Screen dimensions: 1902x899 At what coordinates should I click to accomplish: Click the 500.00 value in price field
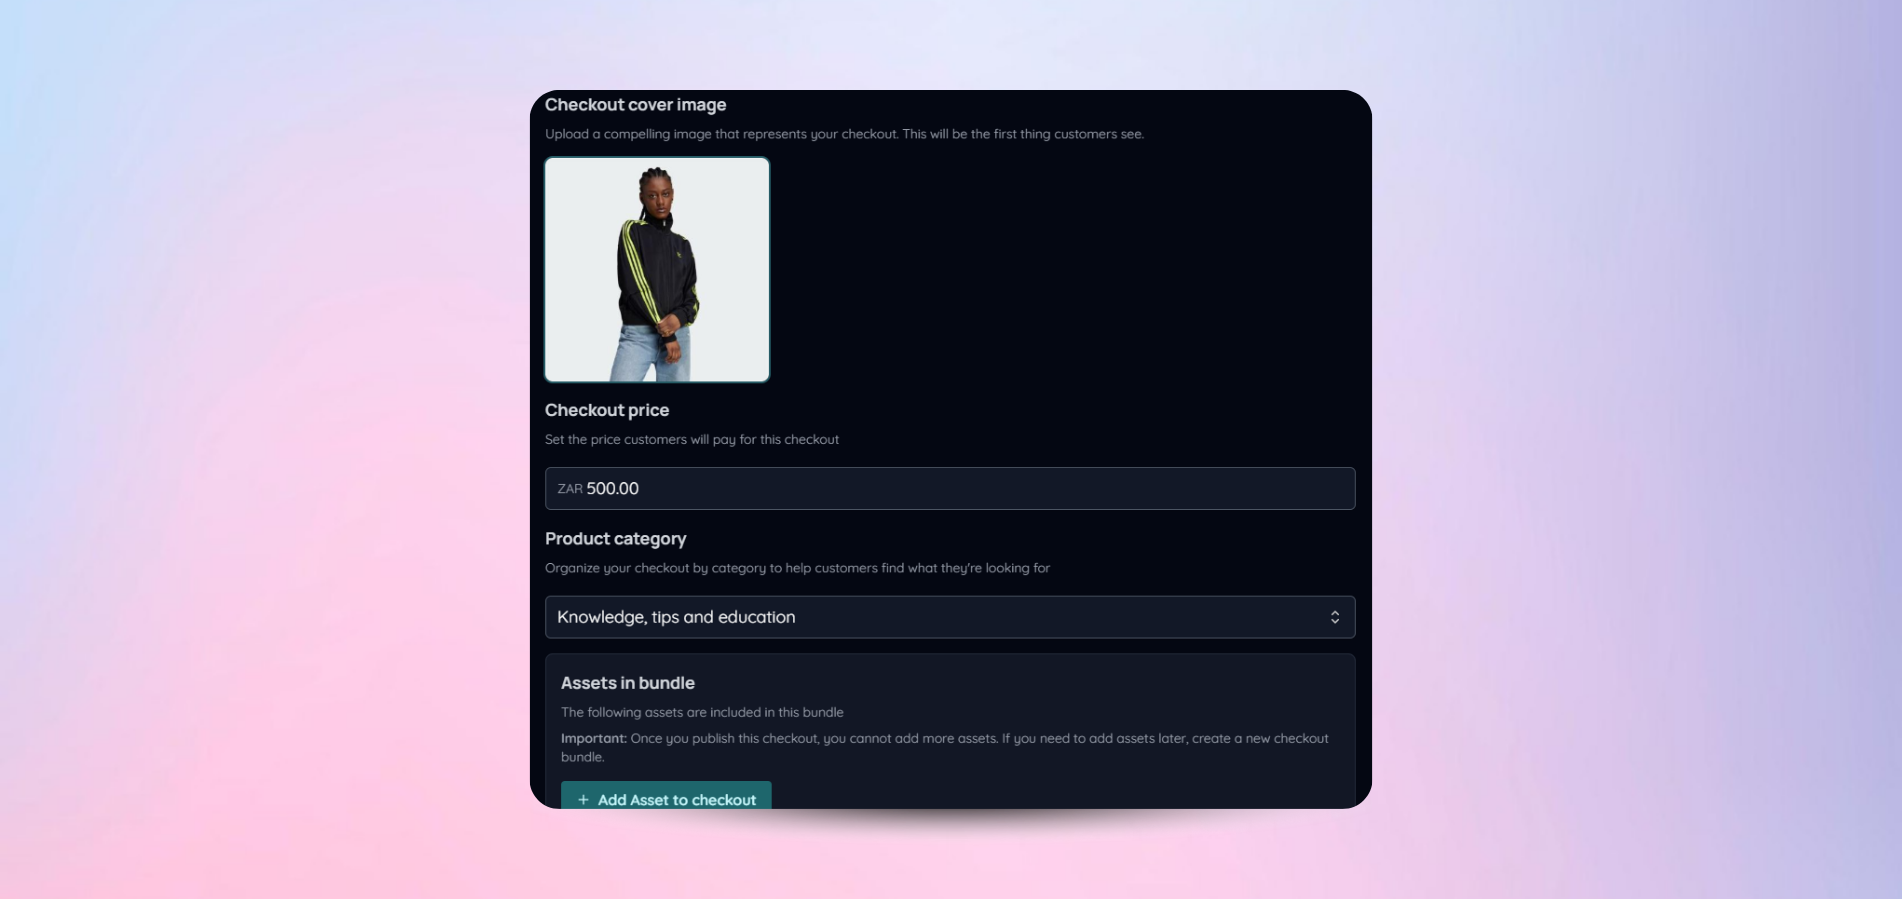coord(612,488)
